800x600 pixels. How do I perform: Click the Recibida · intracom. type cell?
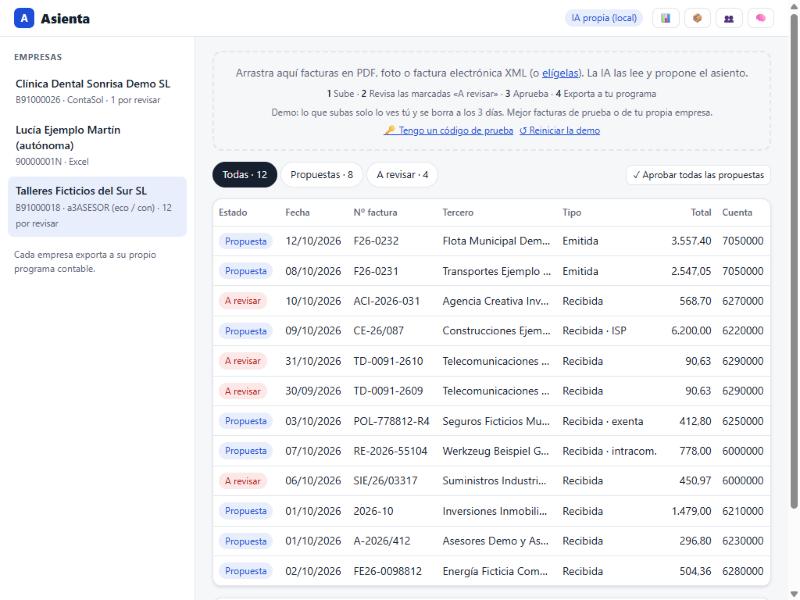coord(610,451)
